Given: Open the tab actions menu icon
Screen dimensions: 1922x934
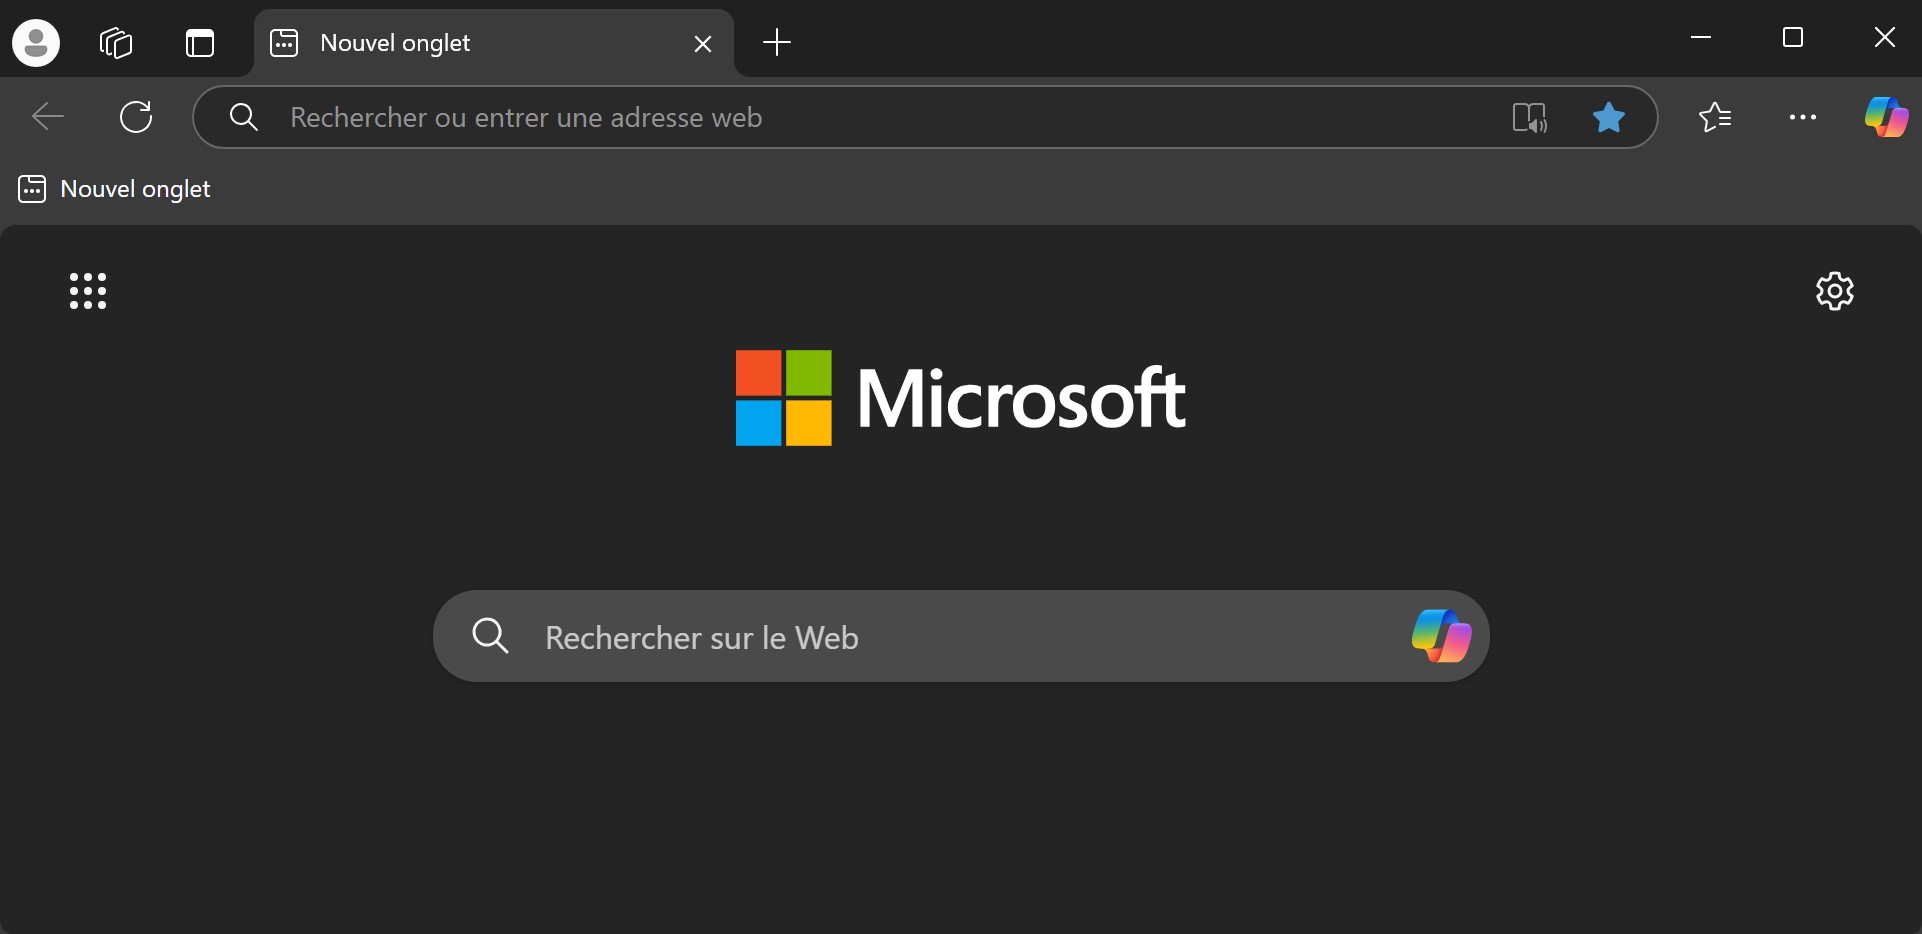Looking at the screenshot, I should [x=200, y=43].
